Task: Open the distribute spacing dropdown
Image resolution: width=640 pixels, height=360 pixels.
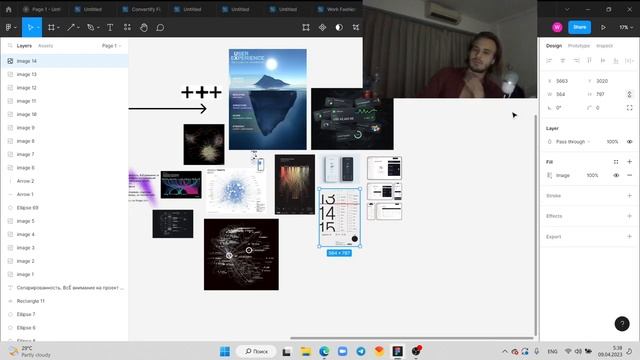Action: pyautogui.click(x=629, y=60)
